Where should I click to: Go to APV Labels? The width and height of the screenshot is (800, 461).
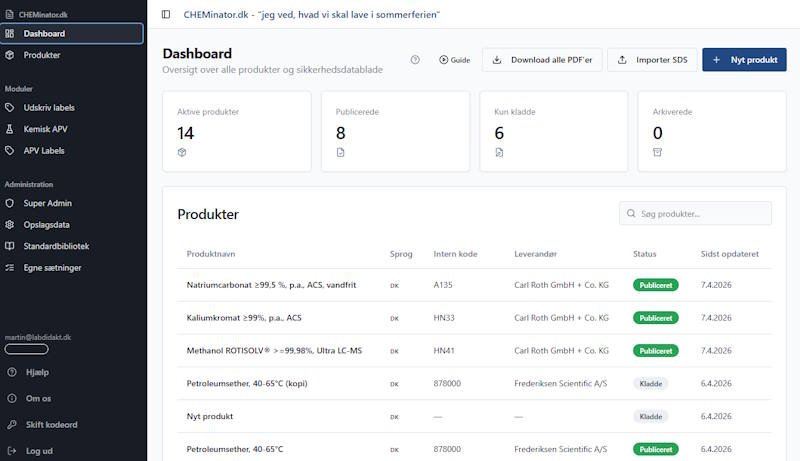[x=44, y=151]
